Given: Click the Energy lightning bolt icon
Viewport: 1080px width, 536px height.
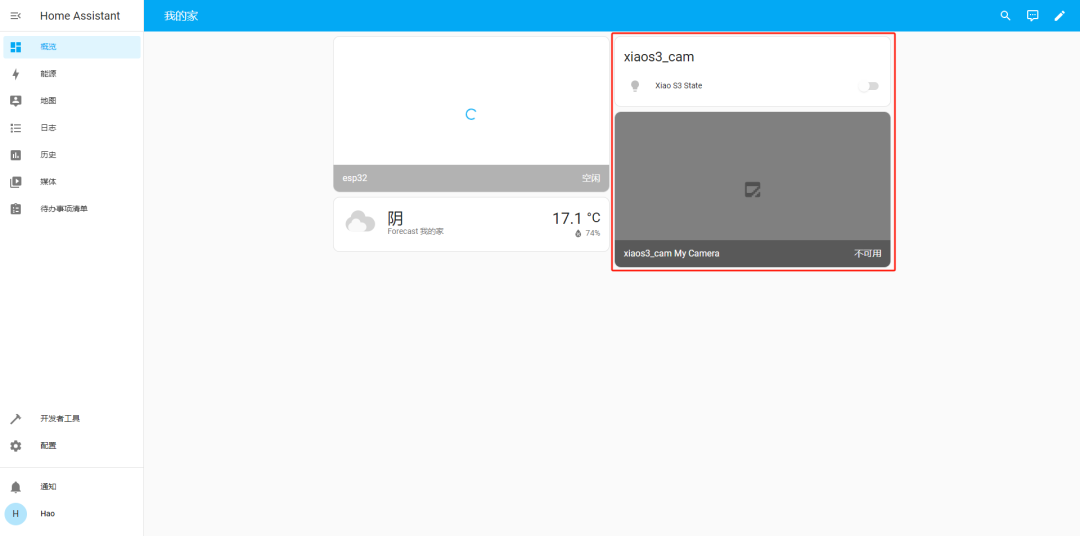Looking at the screenshot, I should [16, 74].
